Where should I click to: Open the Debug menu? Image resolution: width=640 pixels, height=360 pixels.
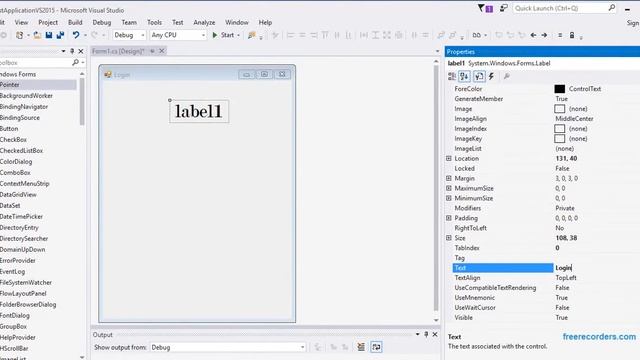pos(102,22)
